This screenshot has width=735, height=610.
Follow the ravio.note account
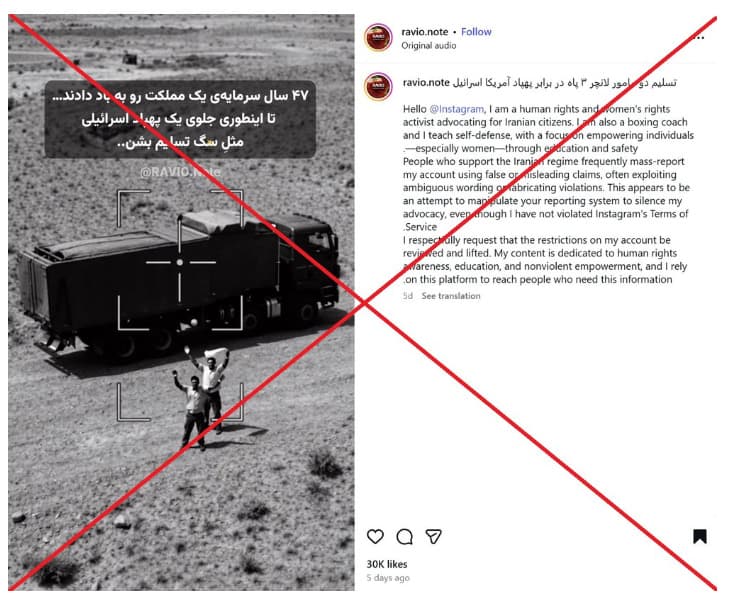(x=476, y=32)
